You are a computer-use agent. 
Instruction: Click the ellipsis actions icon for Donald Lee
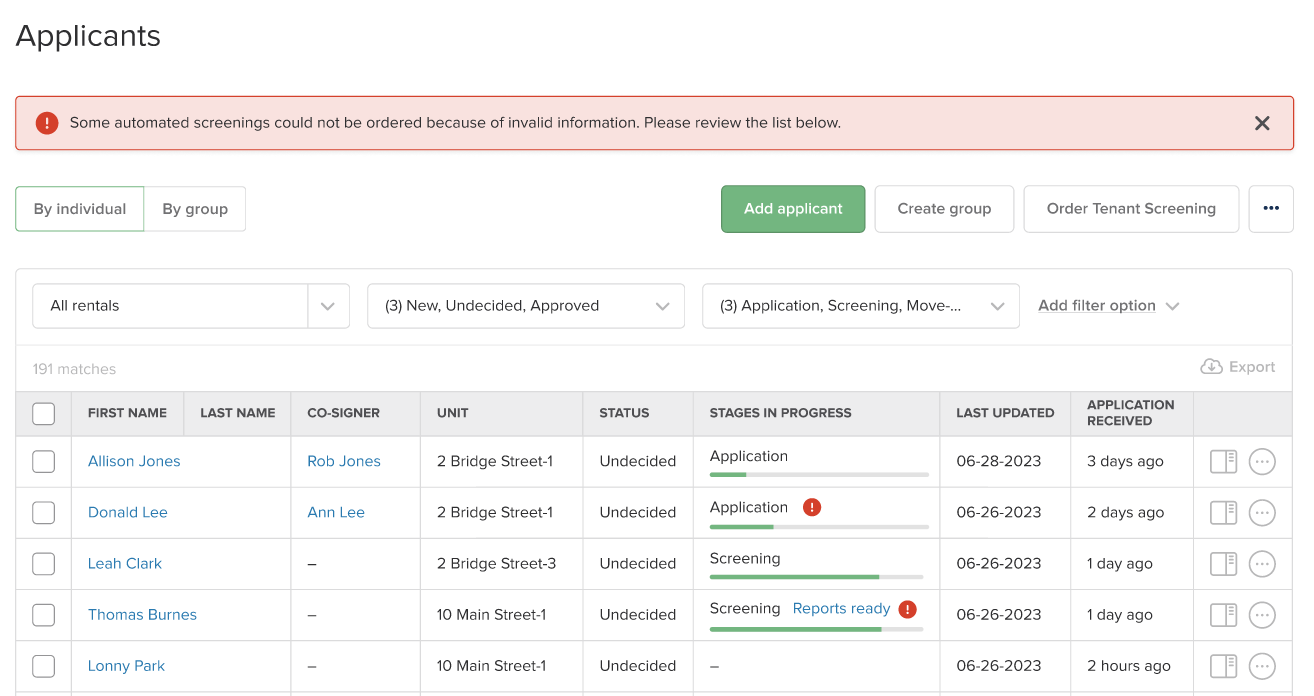point(1261,512)
